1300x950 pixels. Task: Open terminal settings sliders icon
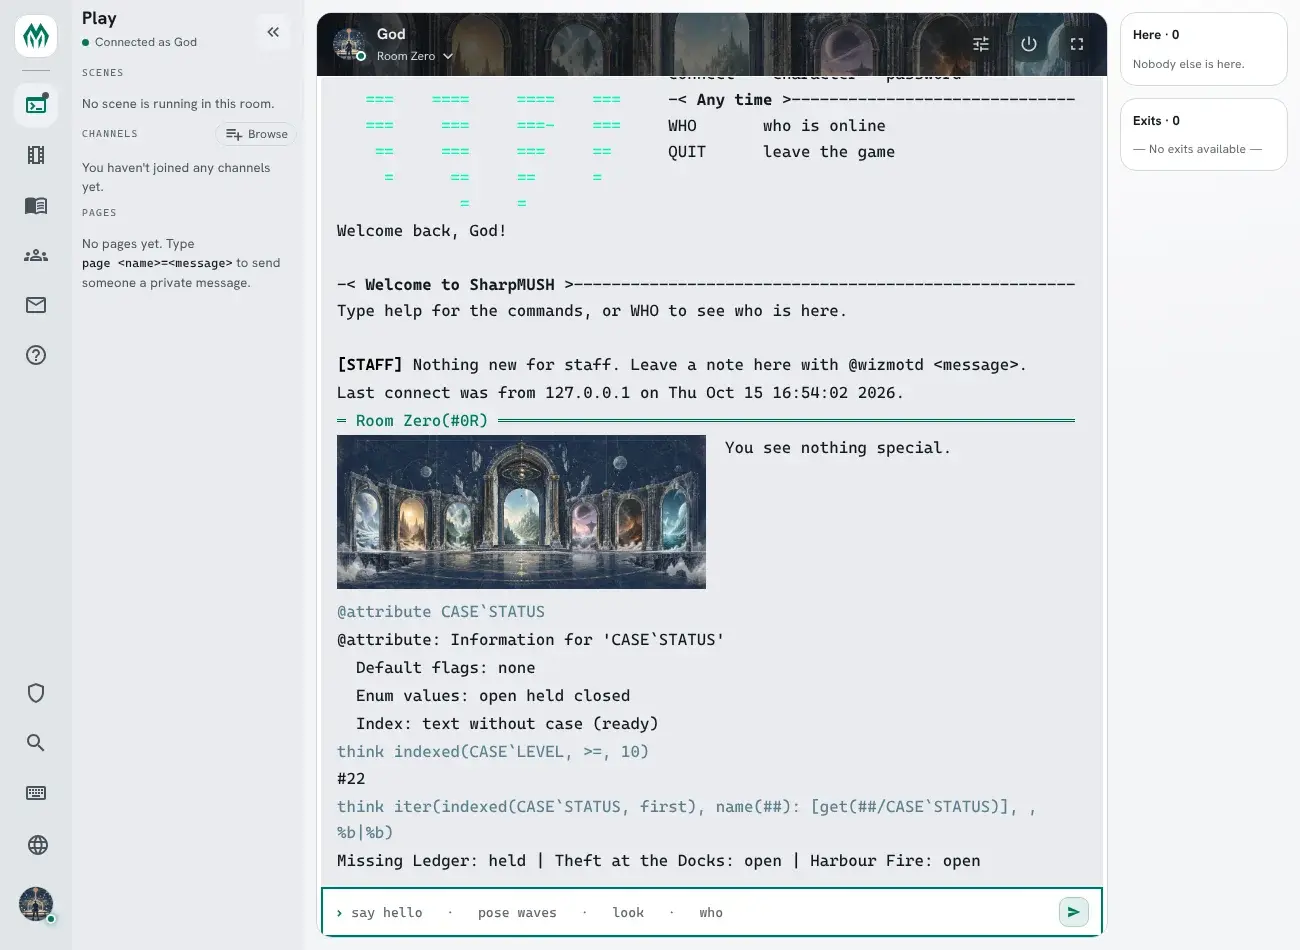tap(981, 44)
